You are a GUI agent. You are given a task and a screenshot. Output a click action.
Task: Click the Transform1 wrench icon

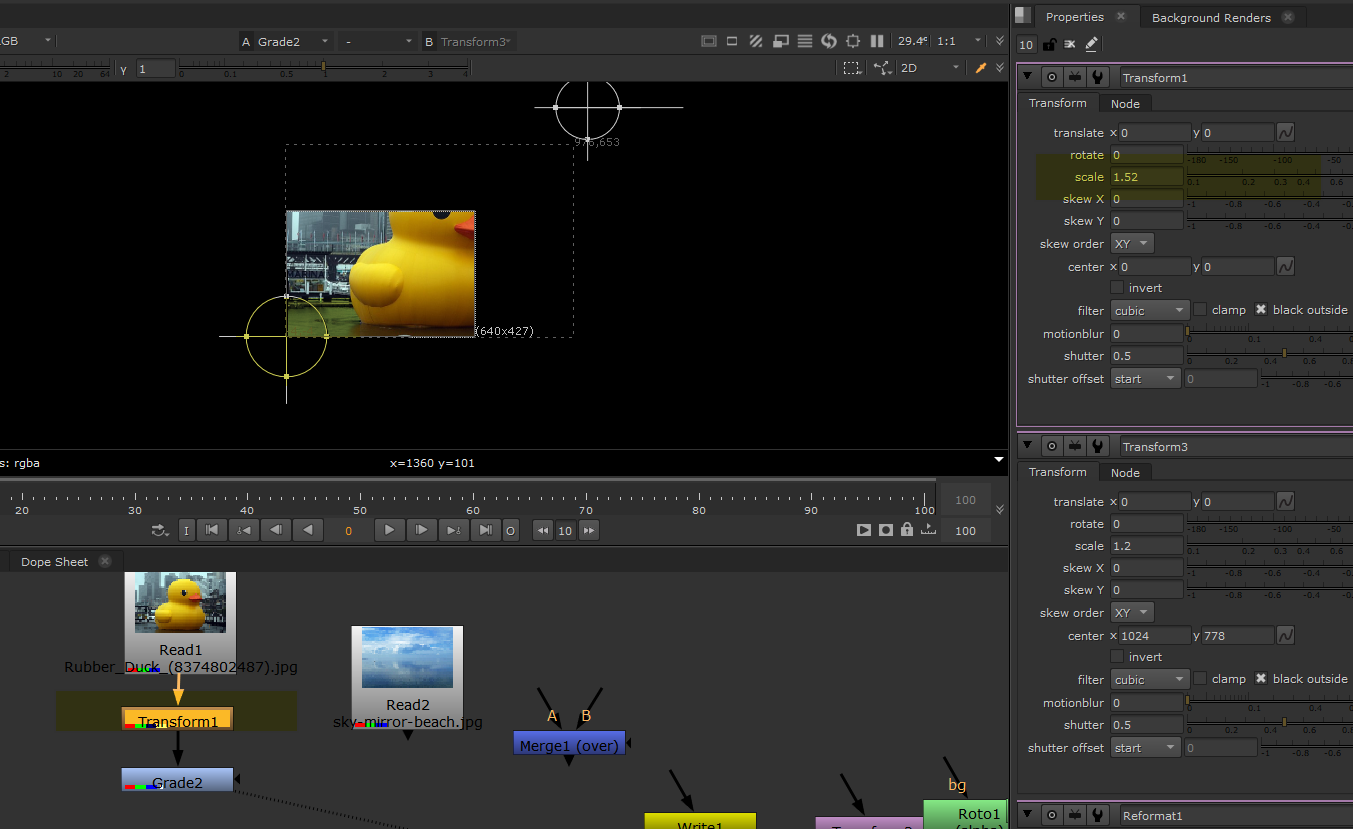coord(1098,77)
